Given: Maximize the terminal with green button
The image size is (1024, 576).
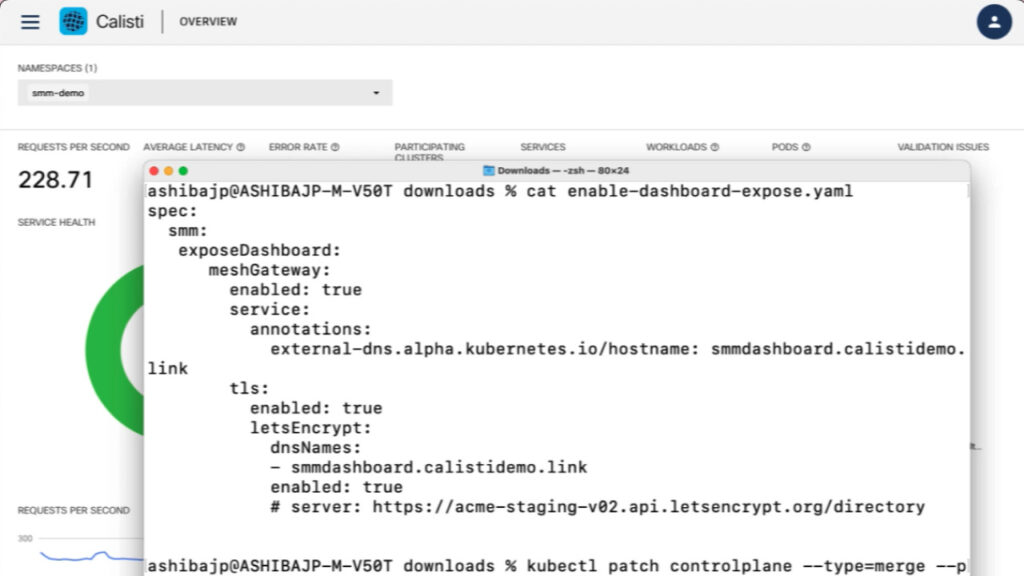Looking at the screenshot, I should 183,170.
